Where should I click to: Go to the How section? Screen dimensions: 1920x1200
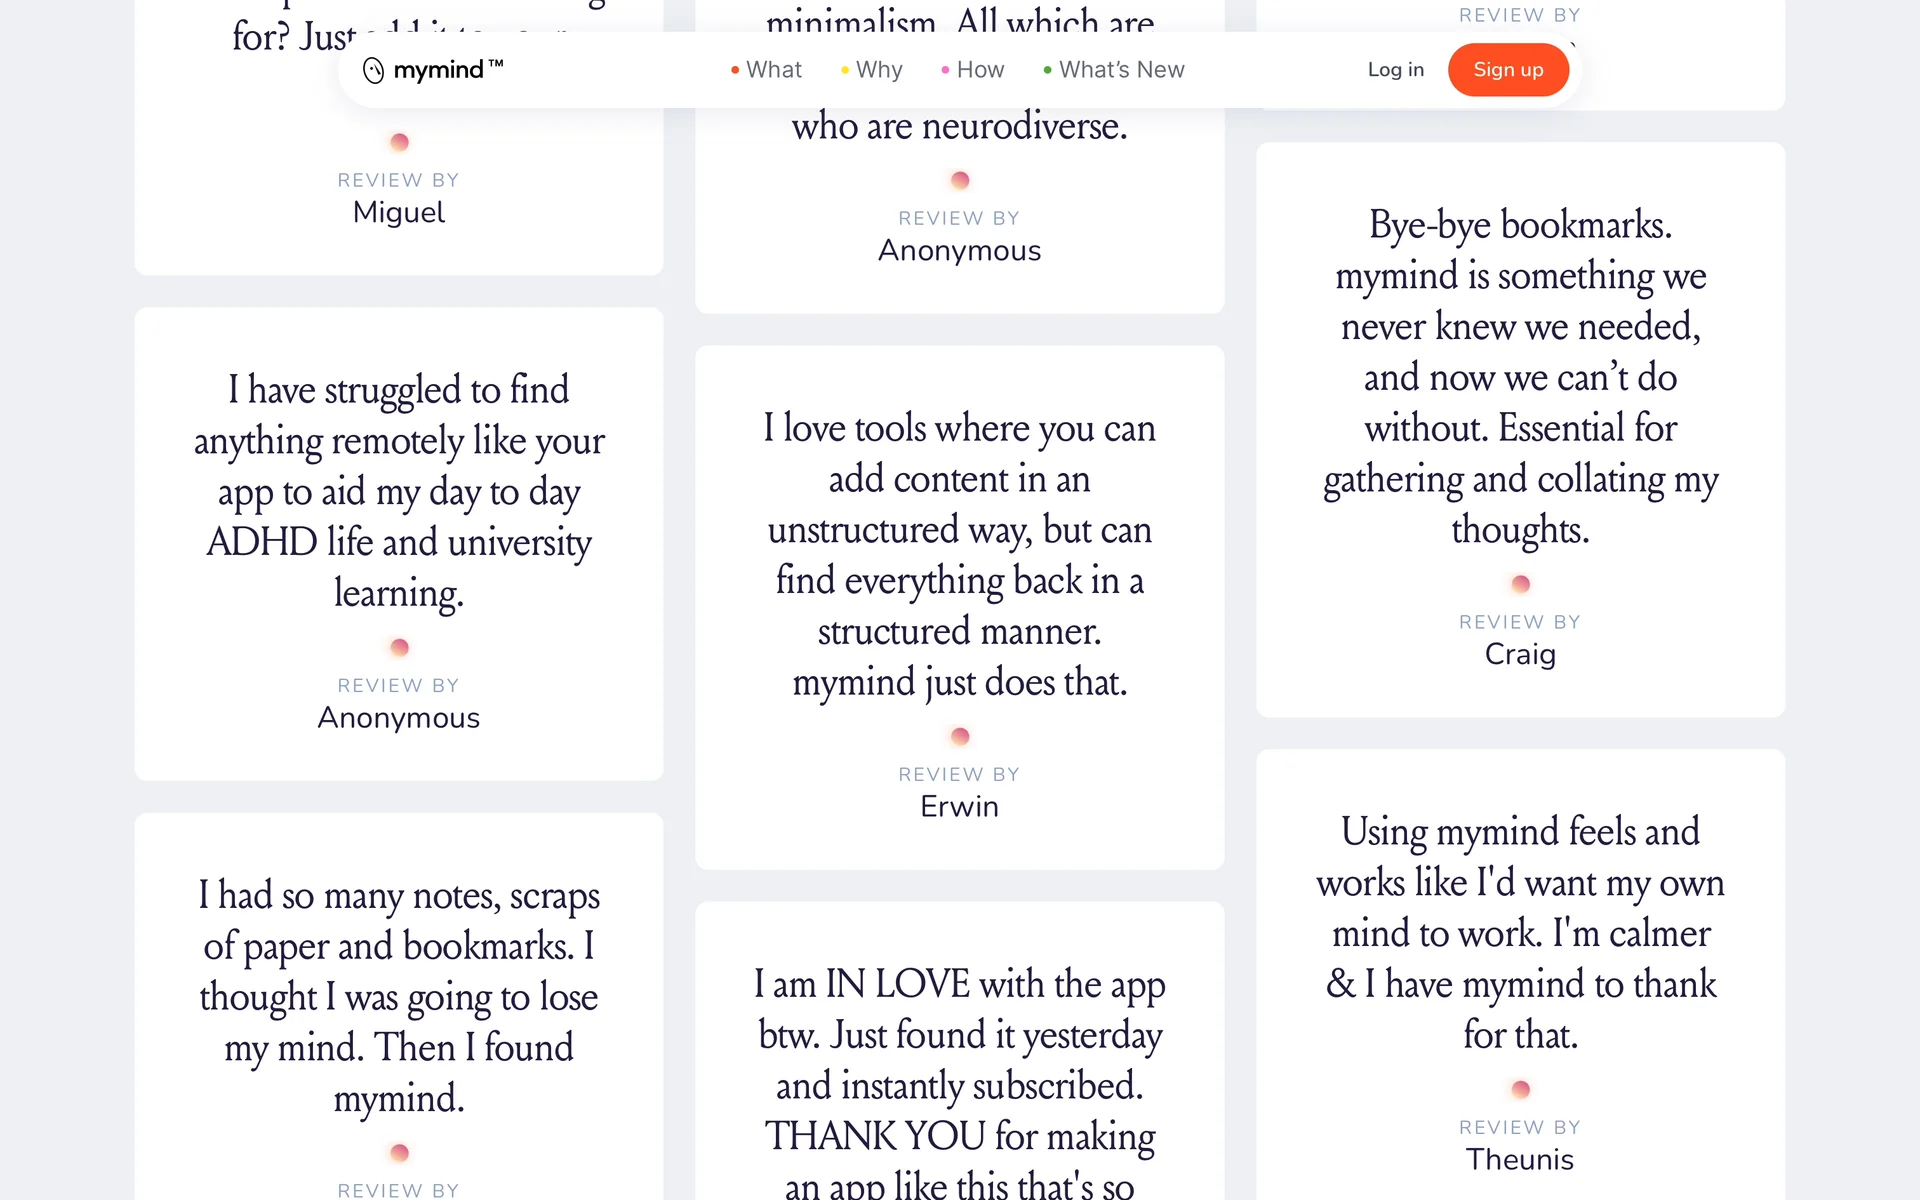pyautogui.click(x=979, y=70)
